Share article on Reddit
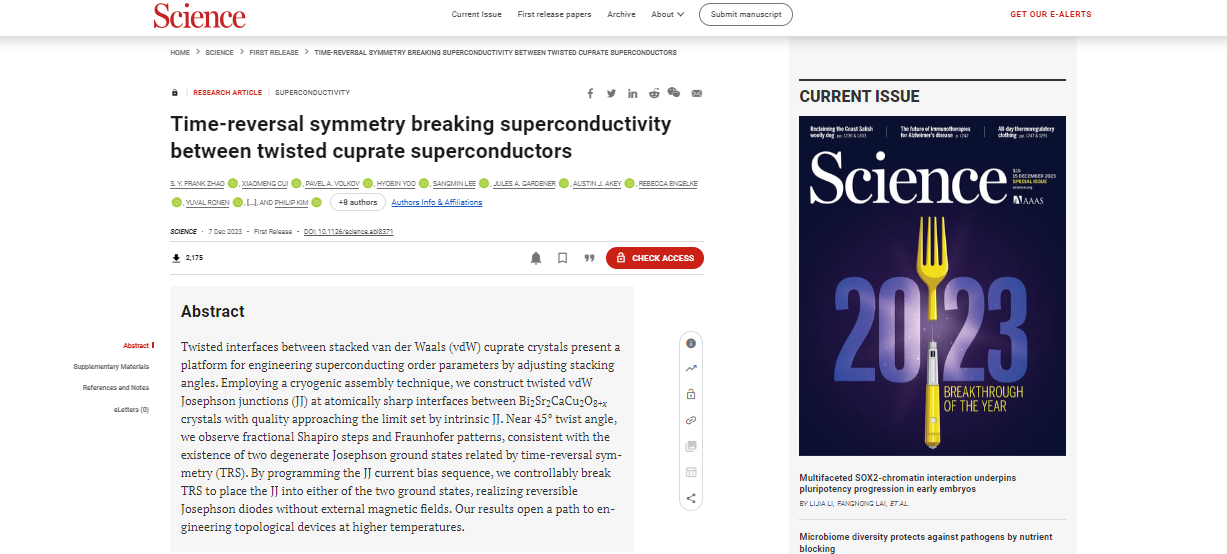 pyautogui.click(x=654, y=93)
